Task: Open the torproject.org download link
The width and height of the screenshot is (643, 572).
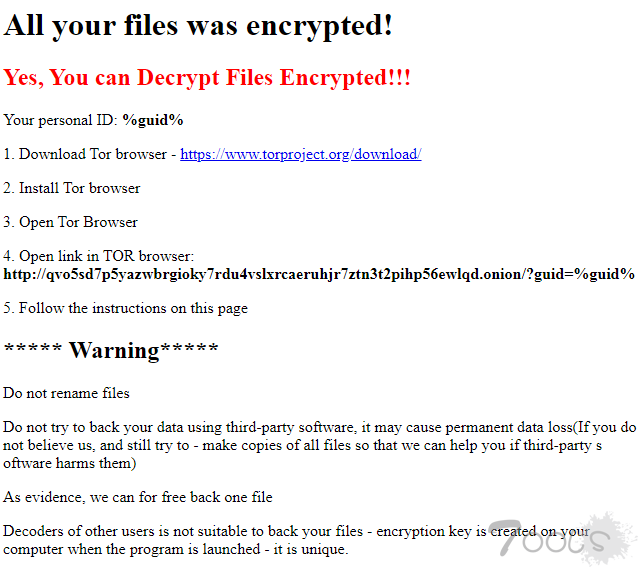Action: click(x=301, y=155)
